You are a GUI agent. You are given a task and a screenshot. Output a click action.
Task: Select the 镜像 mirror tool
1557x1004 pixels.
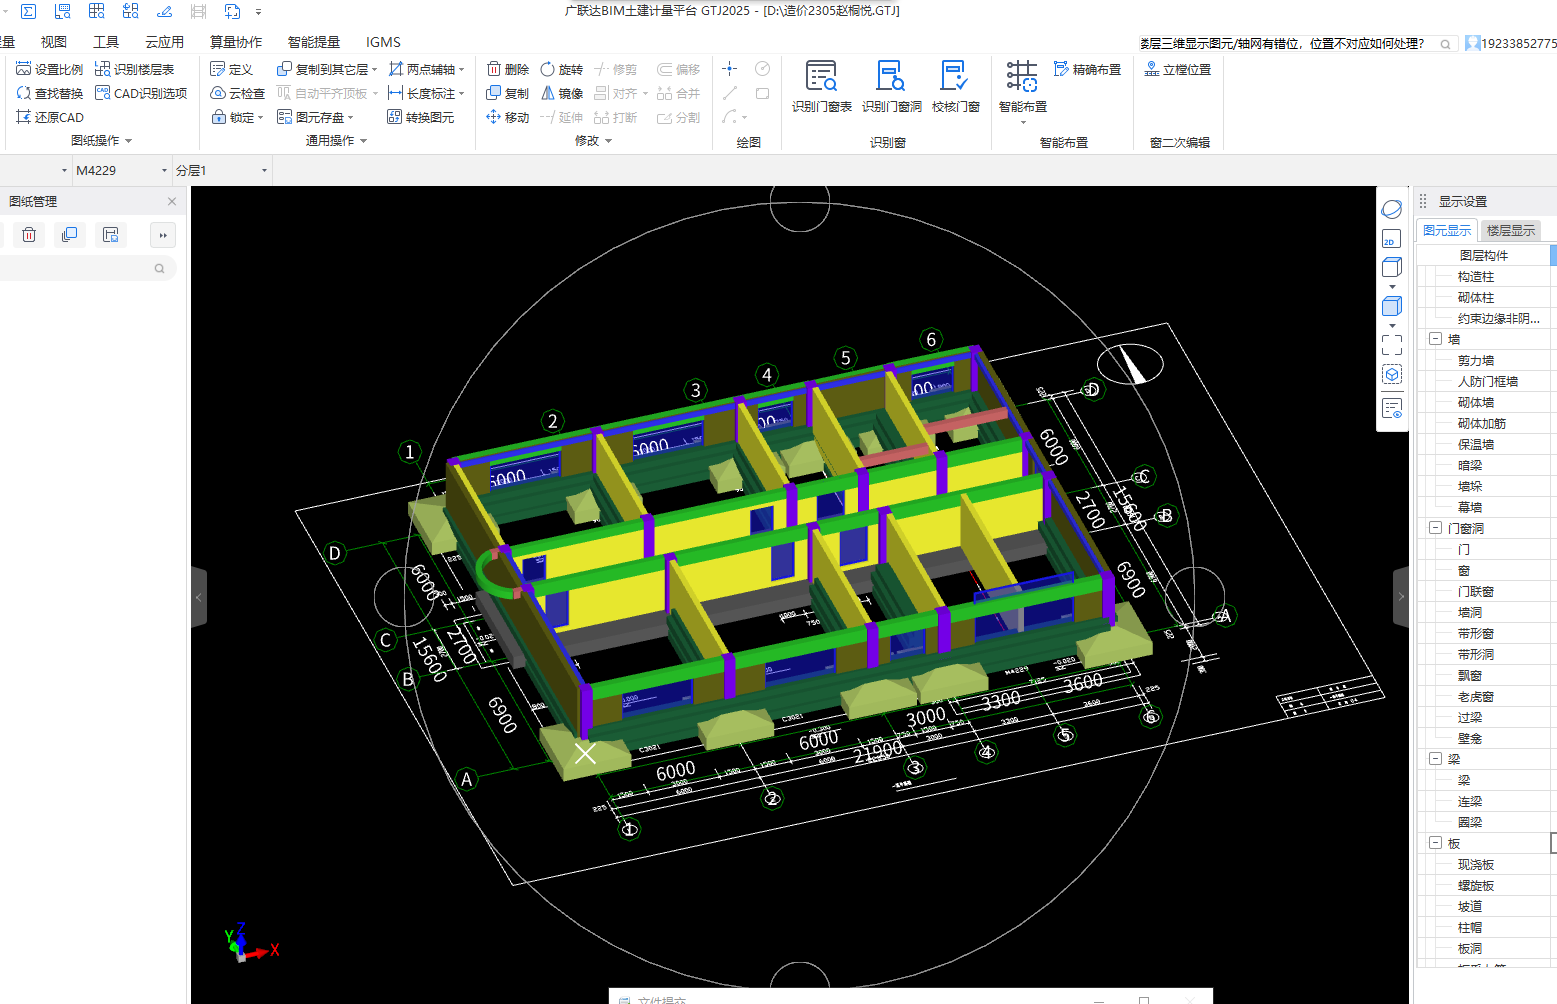tap(562, 93)
